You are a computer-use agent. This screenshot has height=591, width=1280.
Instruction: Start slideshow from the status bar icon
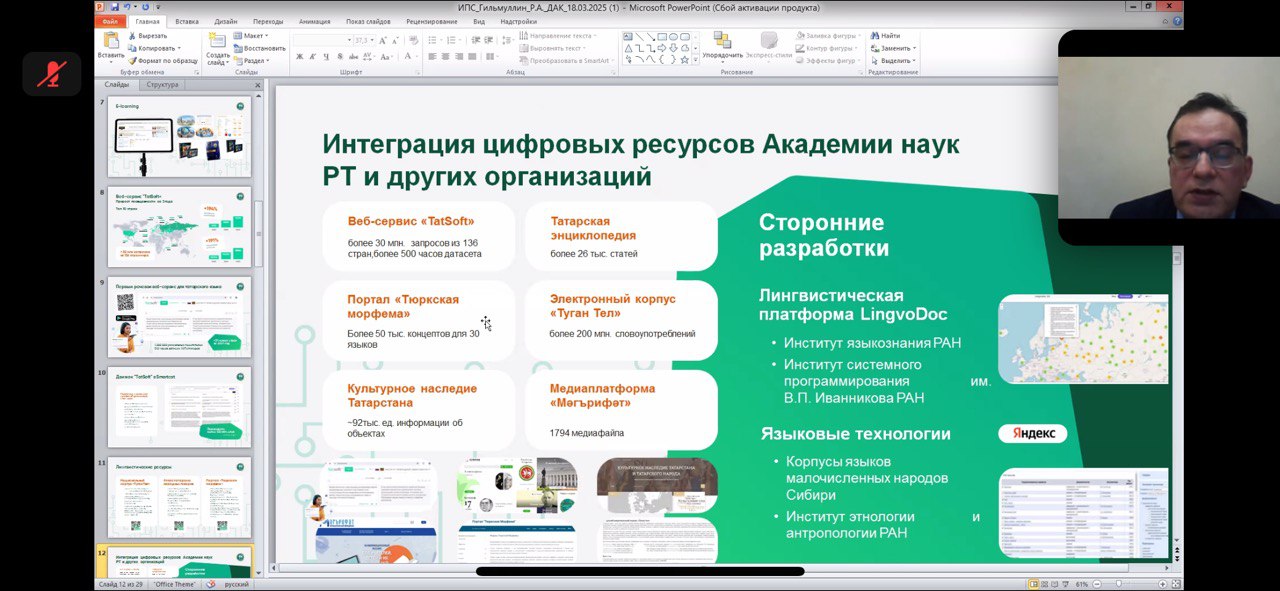(1066, 584)
